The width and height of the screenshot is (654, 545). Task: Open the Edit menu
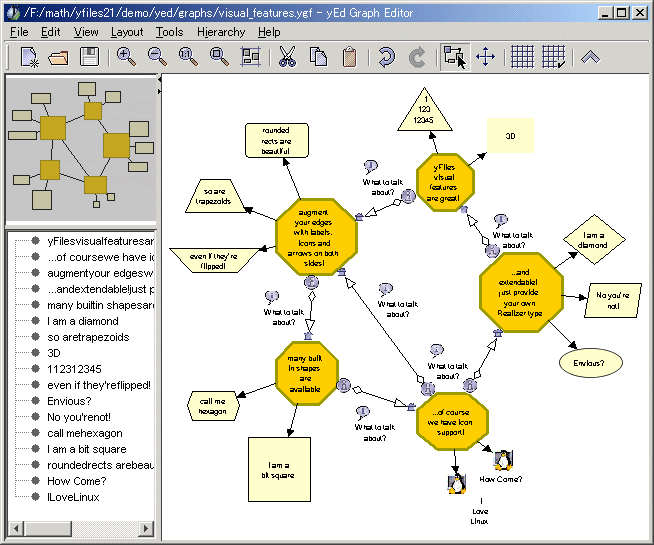coord(50,32)
